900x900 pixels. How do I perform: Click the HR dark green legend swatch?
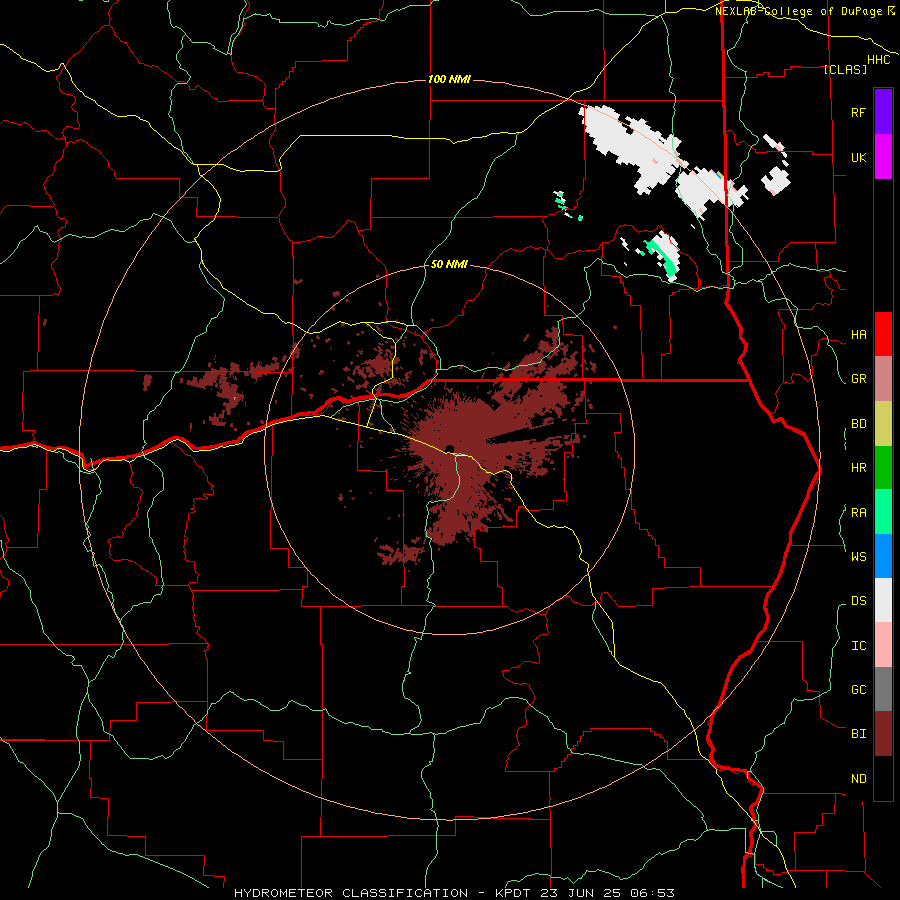[883, 468]
